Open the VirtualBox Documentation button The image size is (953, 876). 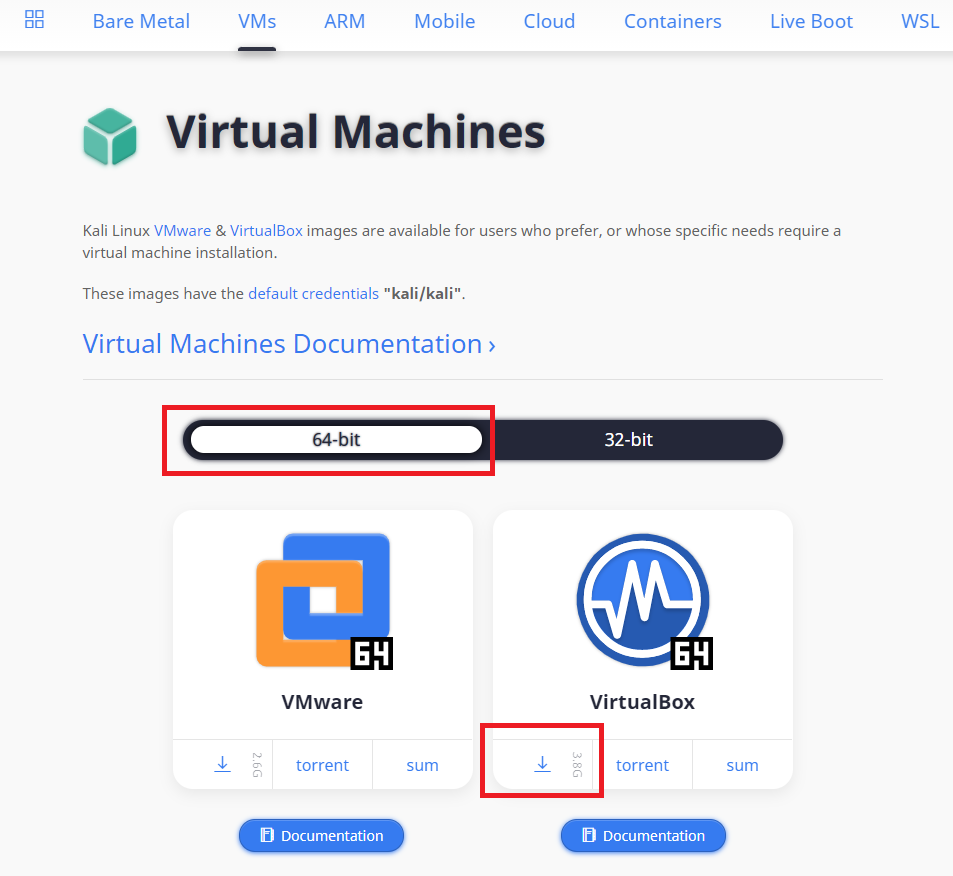click(x=643, y=835)
